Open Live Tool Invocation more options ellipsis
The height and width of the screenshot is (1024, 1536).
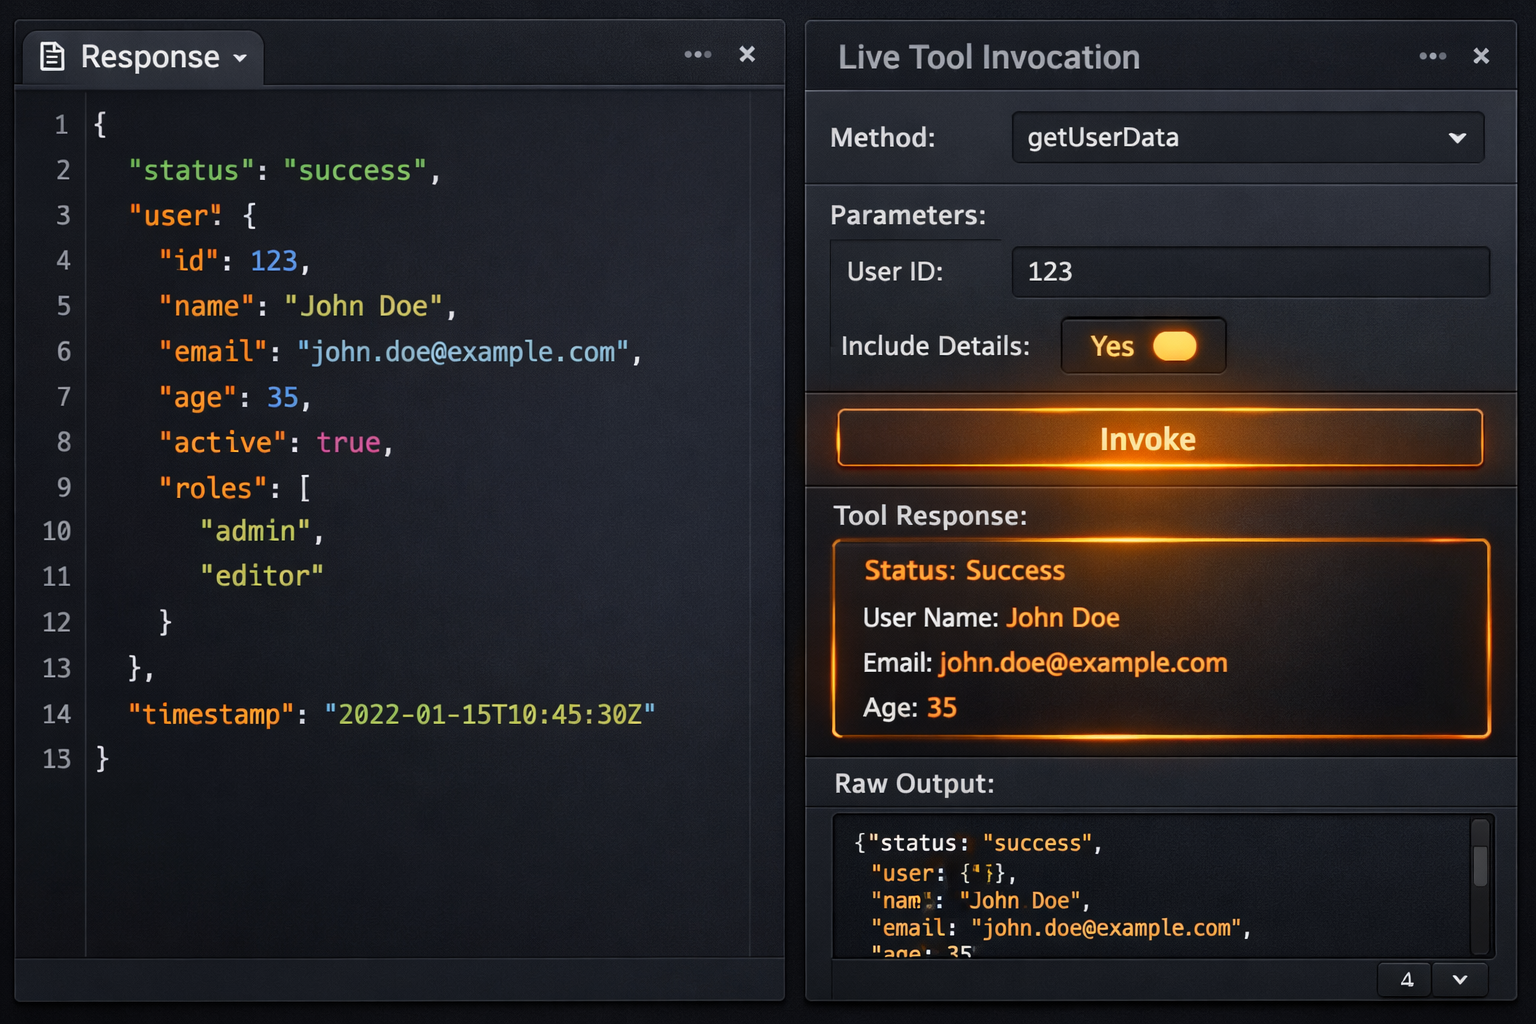(1433, 56)
